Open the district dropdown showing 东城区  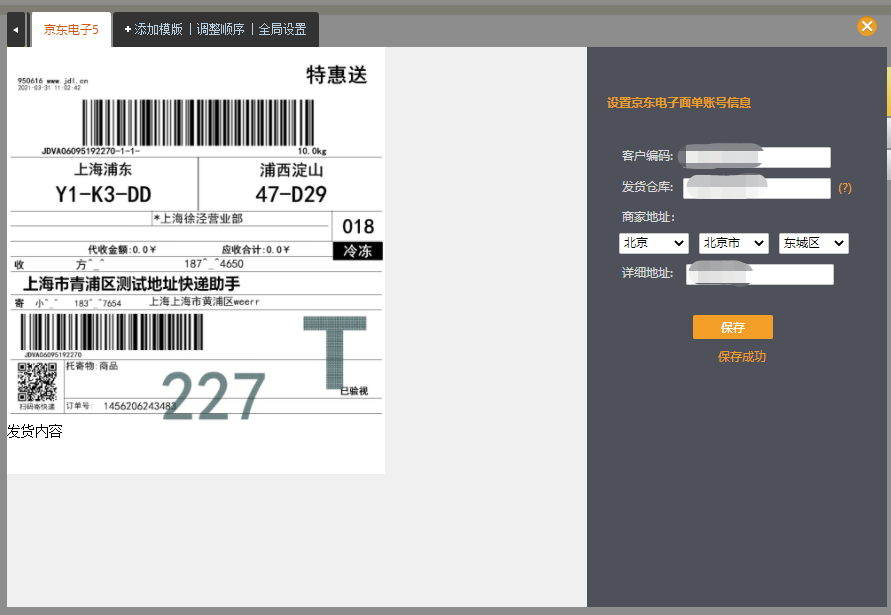(814, 243)
